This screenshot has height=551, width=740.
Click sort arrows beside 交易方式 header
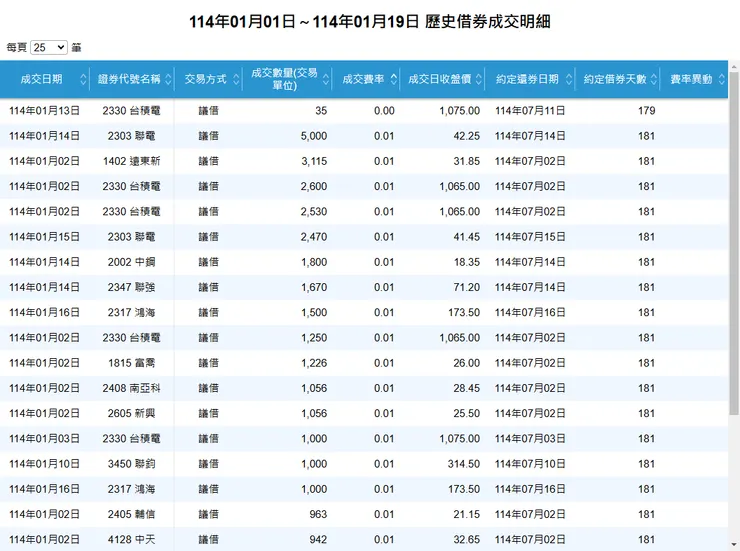click(236, 79)
